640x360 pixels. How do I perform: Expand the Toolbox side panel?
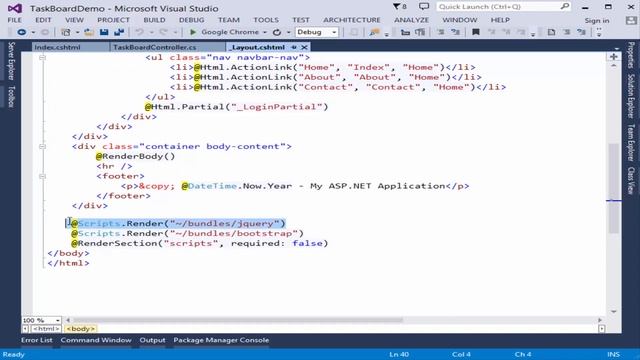click(11, 97)
